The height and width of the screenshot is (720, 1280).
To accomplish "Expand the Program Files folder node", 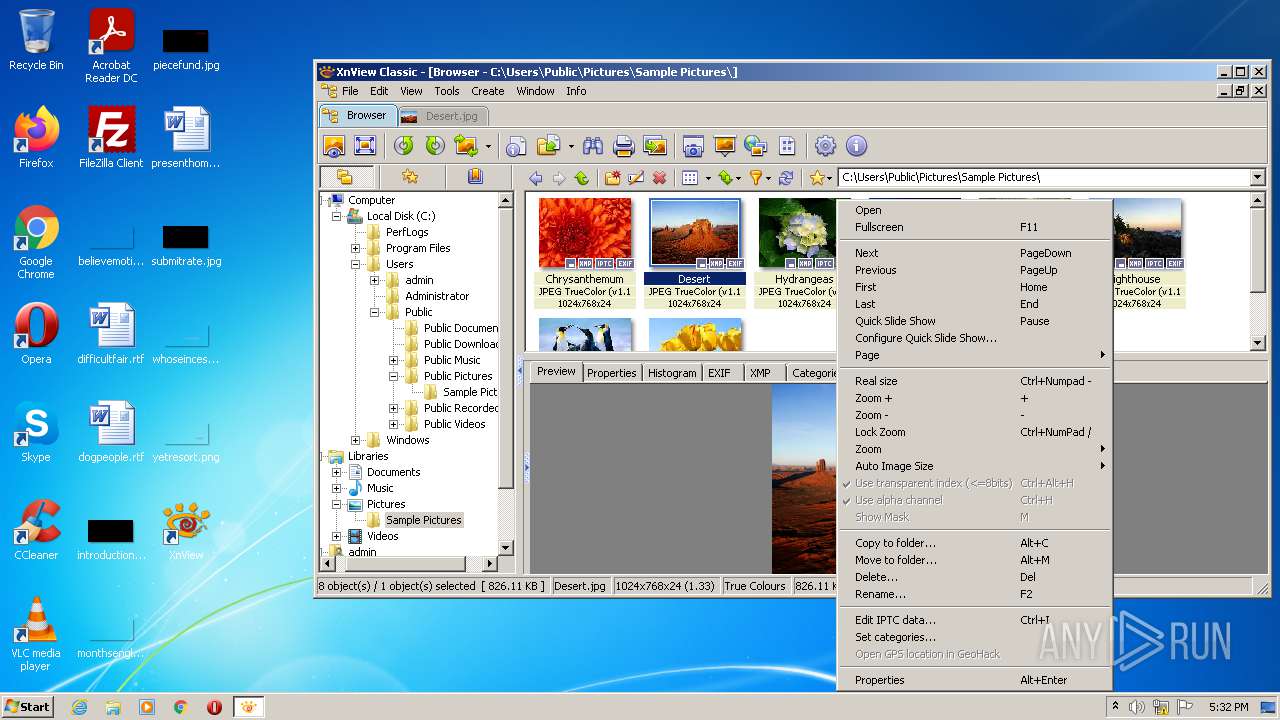I will click(x=355, y=248).
